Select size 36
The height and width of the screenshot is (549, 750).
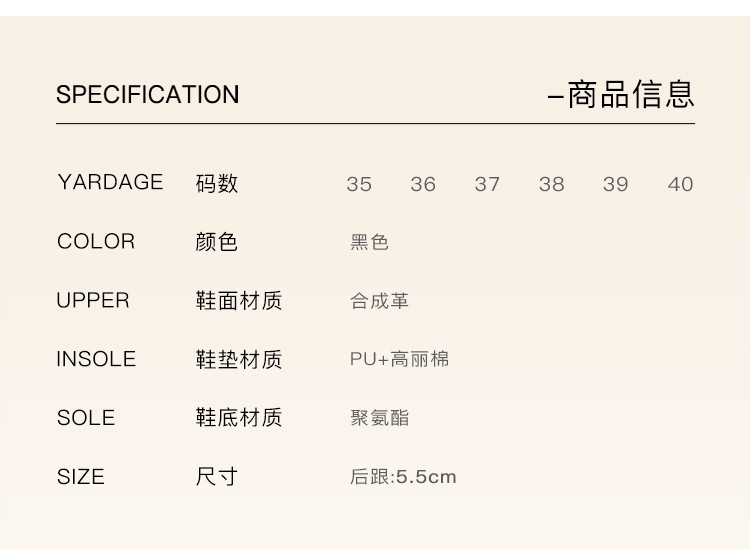coord(423,184)
